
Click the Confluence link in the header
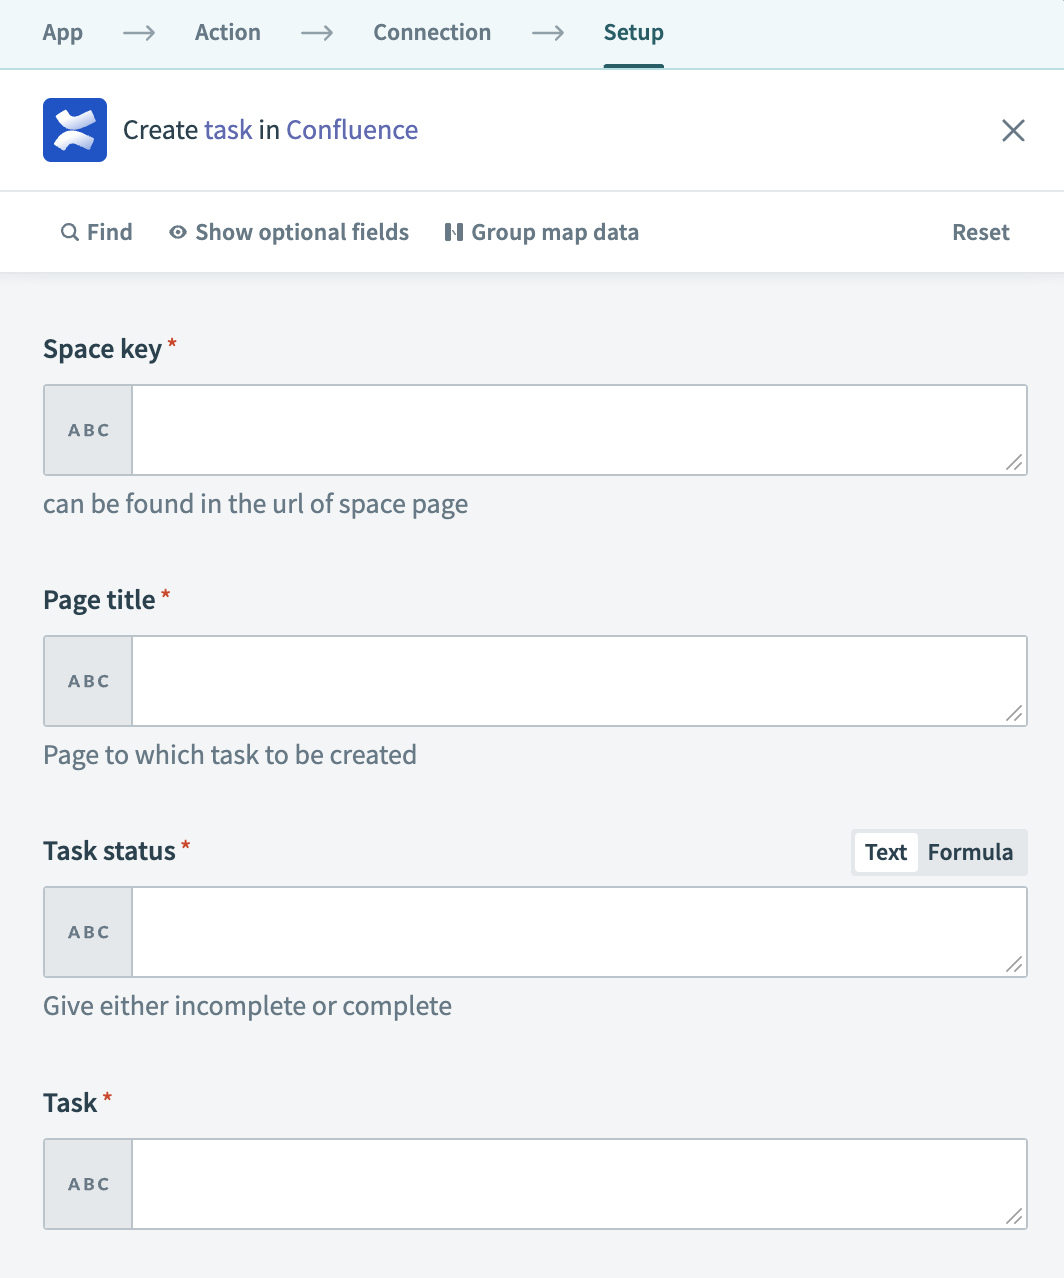pyautogui.click(x=352, y=129)
